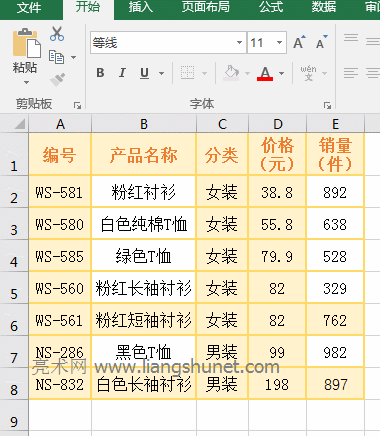Toggle Underline formatting
The image size is (380, 436).
click(x=144, y=73)
